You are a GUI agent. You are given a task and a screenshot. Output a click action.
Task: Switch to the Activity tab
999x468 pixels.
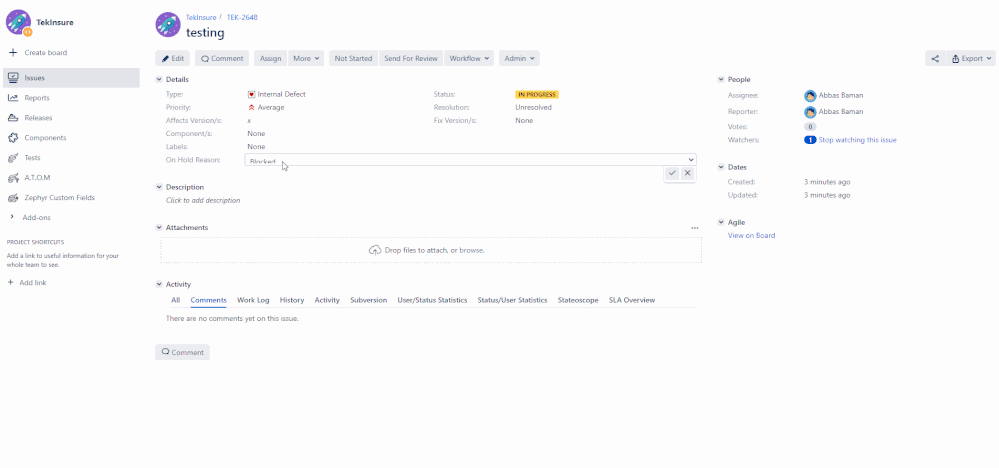tap(327, 300)
